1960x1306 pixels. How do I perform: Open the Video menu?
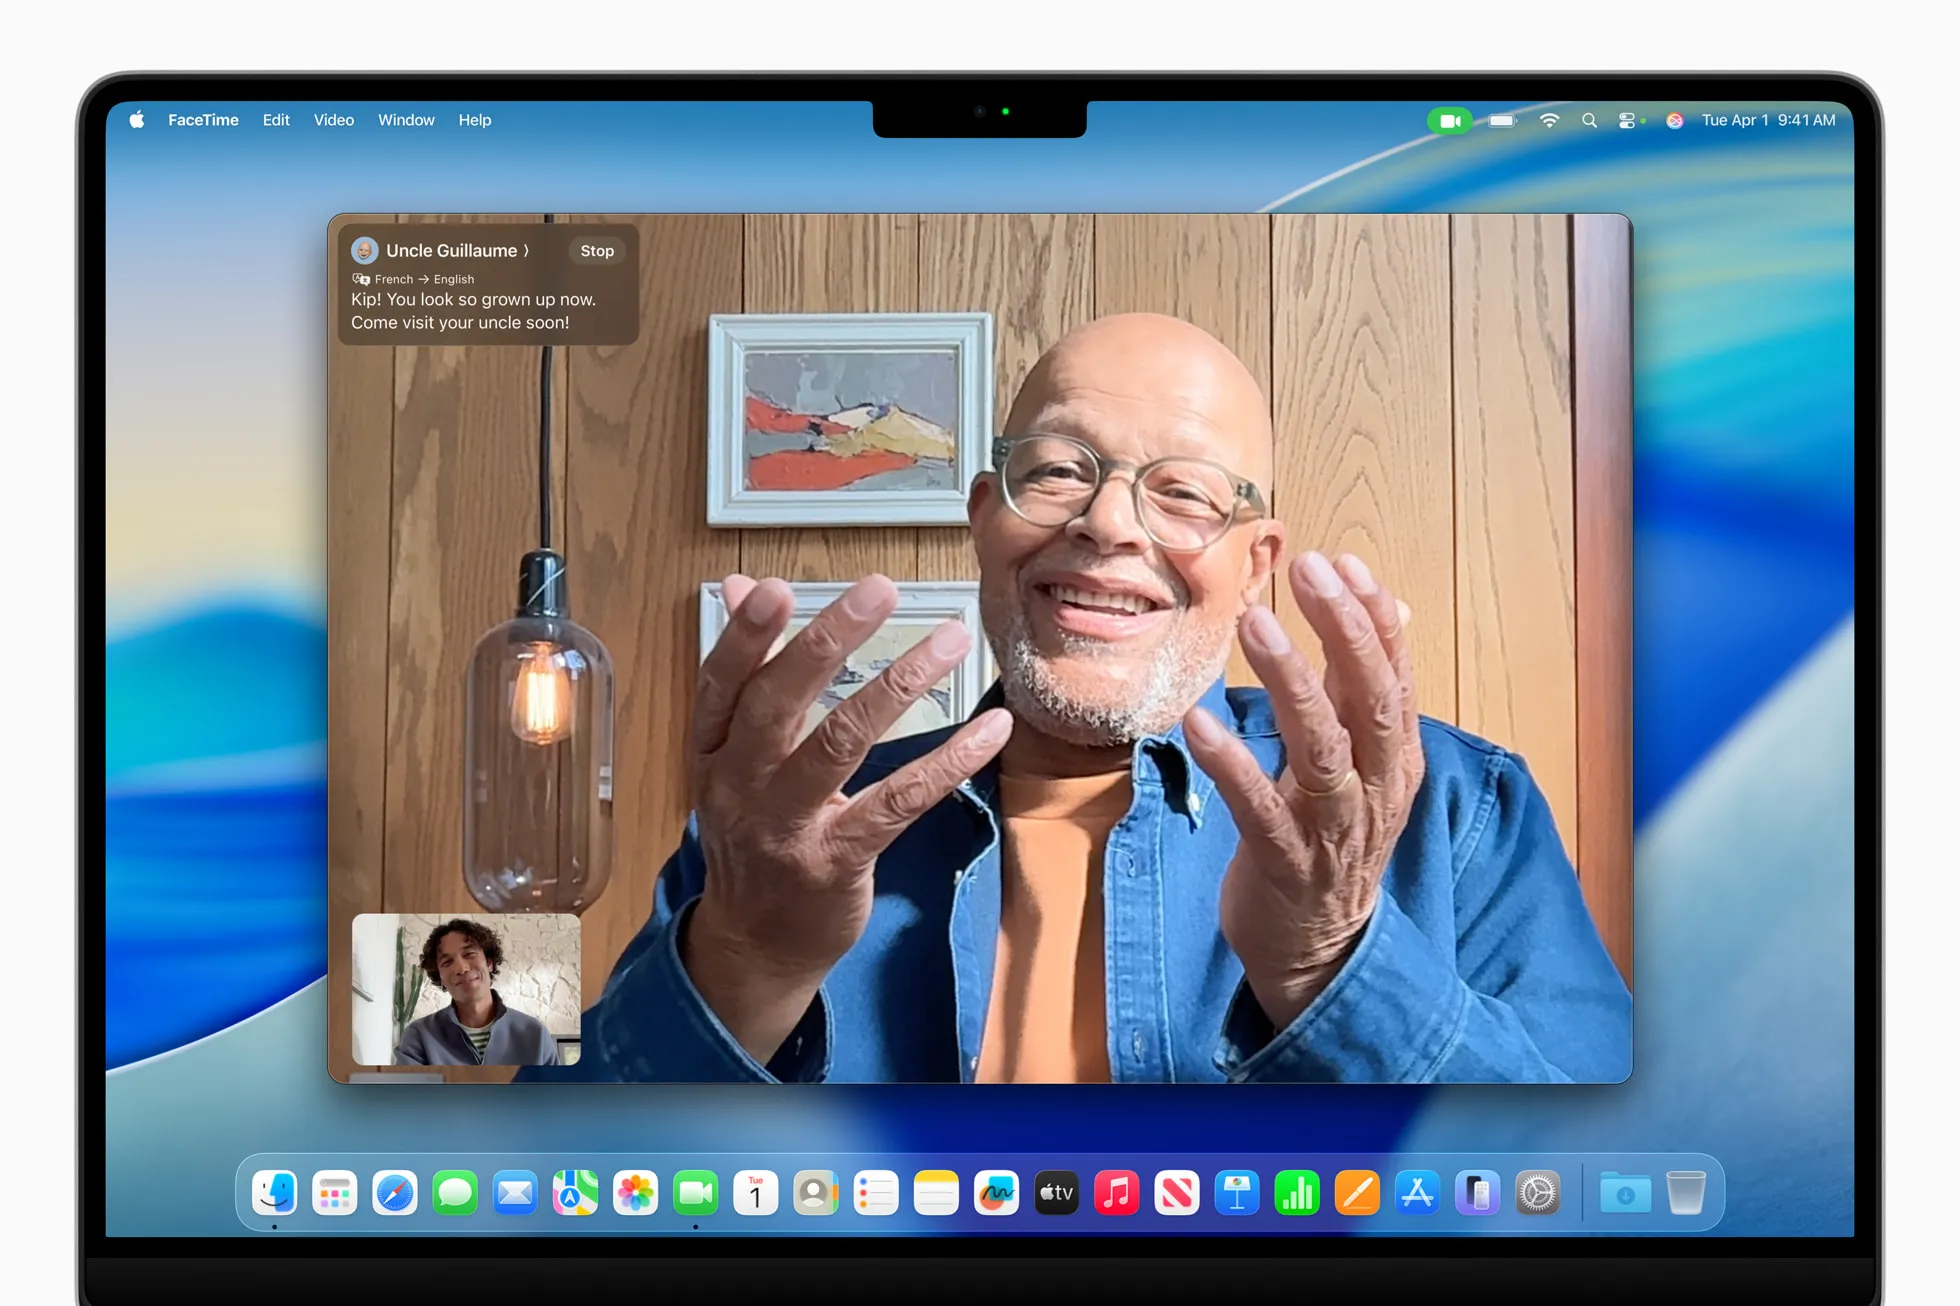coord(333,119)
